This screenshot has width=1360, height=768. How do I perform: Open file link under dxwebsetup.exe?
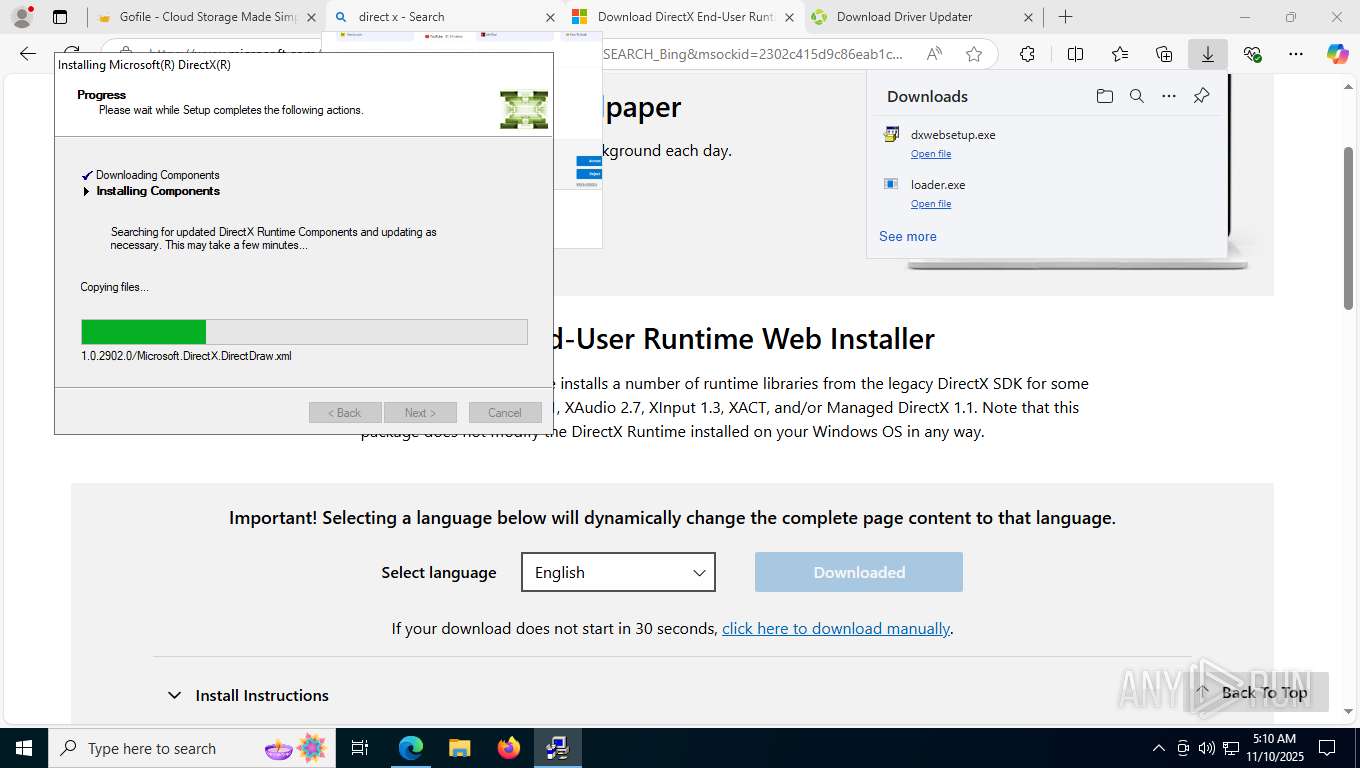pyautogui.click(x=931, y=154)
